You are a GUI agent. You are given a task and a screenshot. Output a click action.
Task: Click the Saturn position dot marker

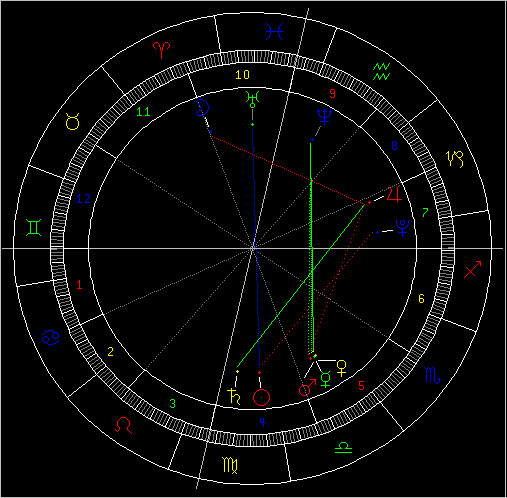point(238,371)
